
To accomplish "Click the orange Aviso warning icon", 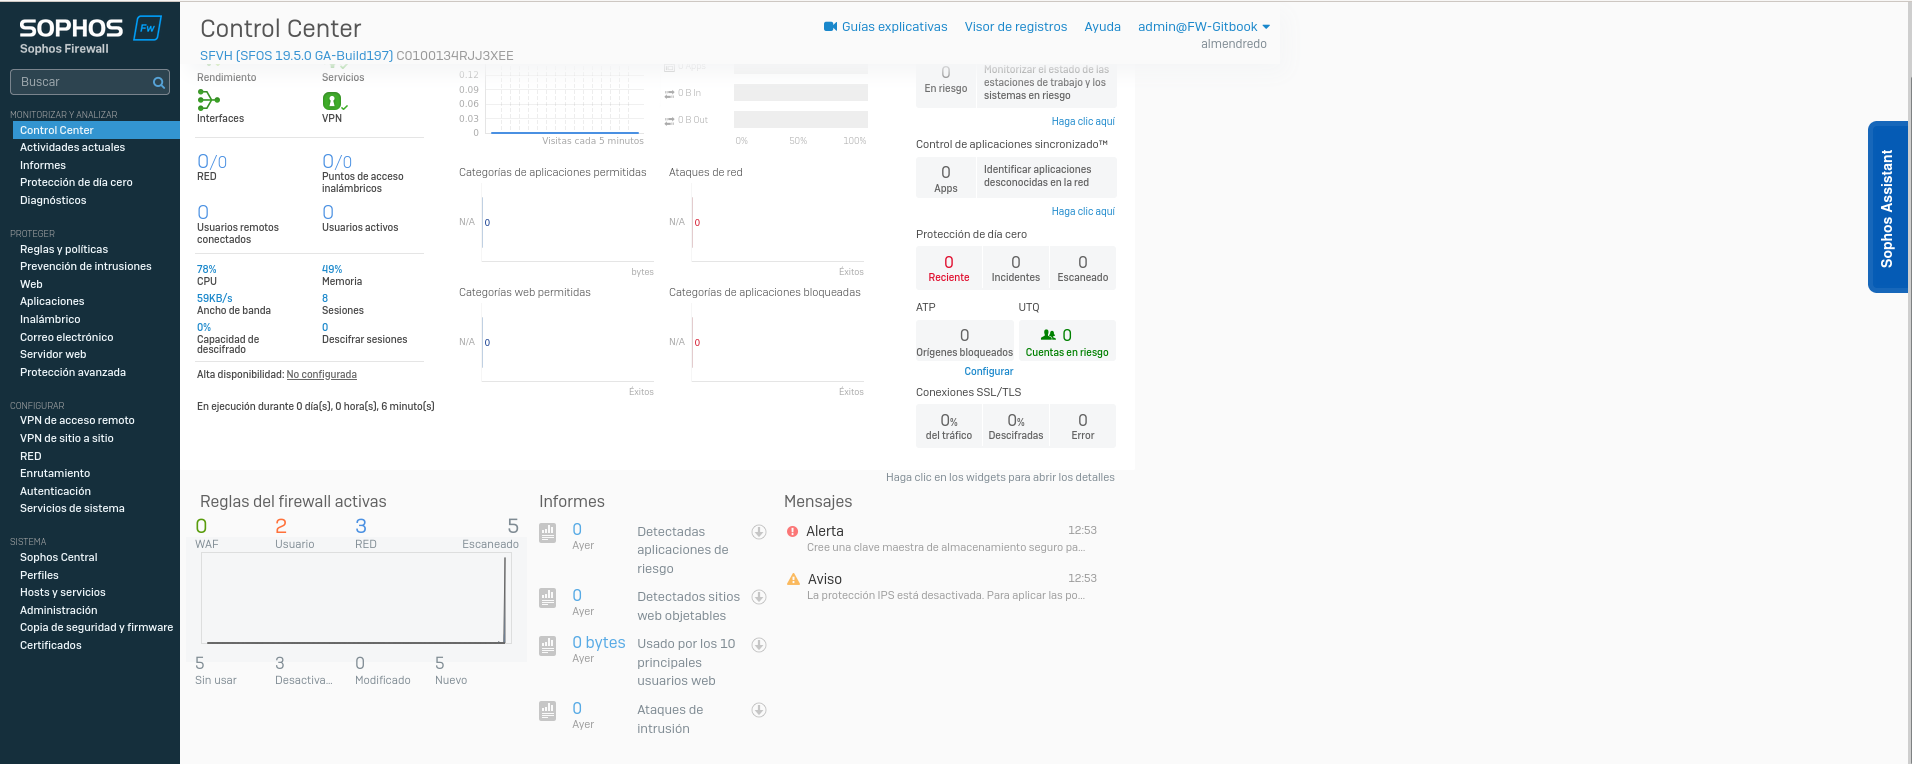I will click(793, 580).
